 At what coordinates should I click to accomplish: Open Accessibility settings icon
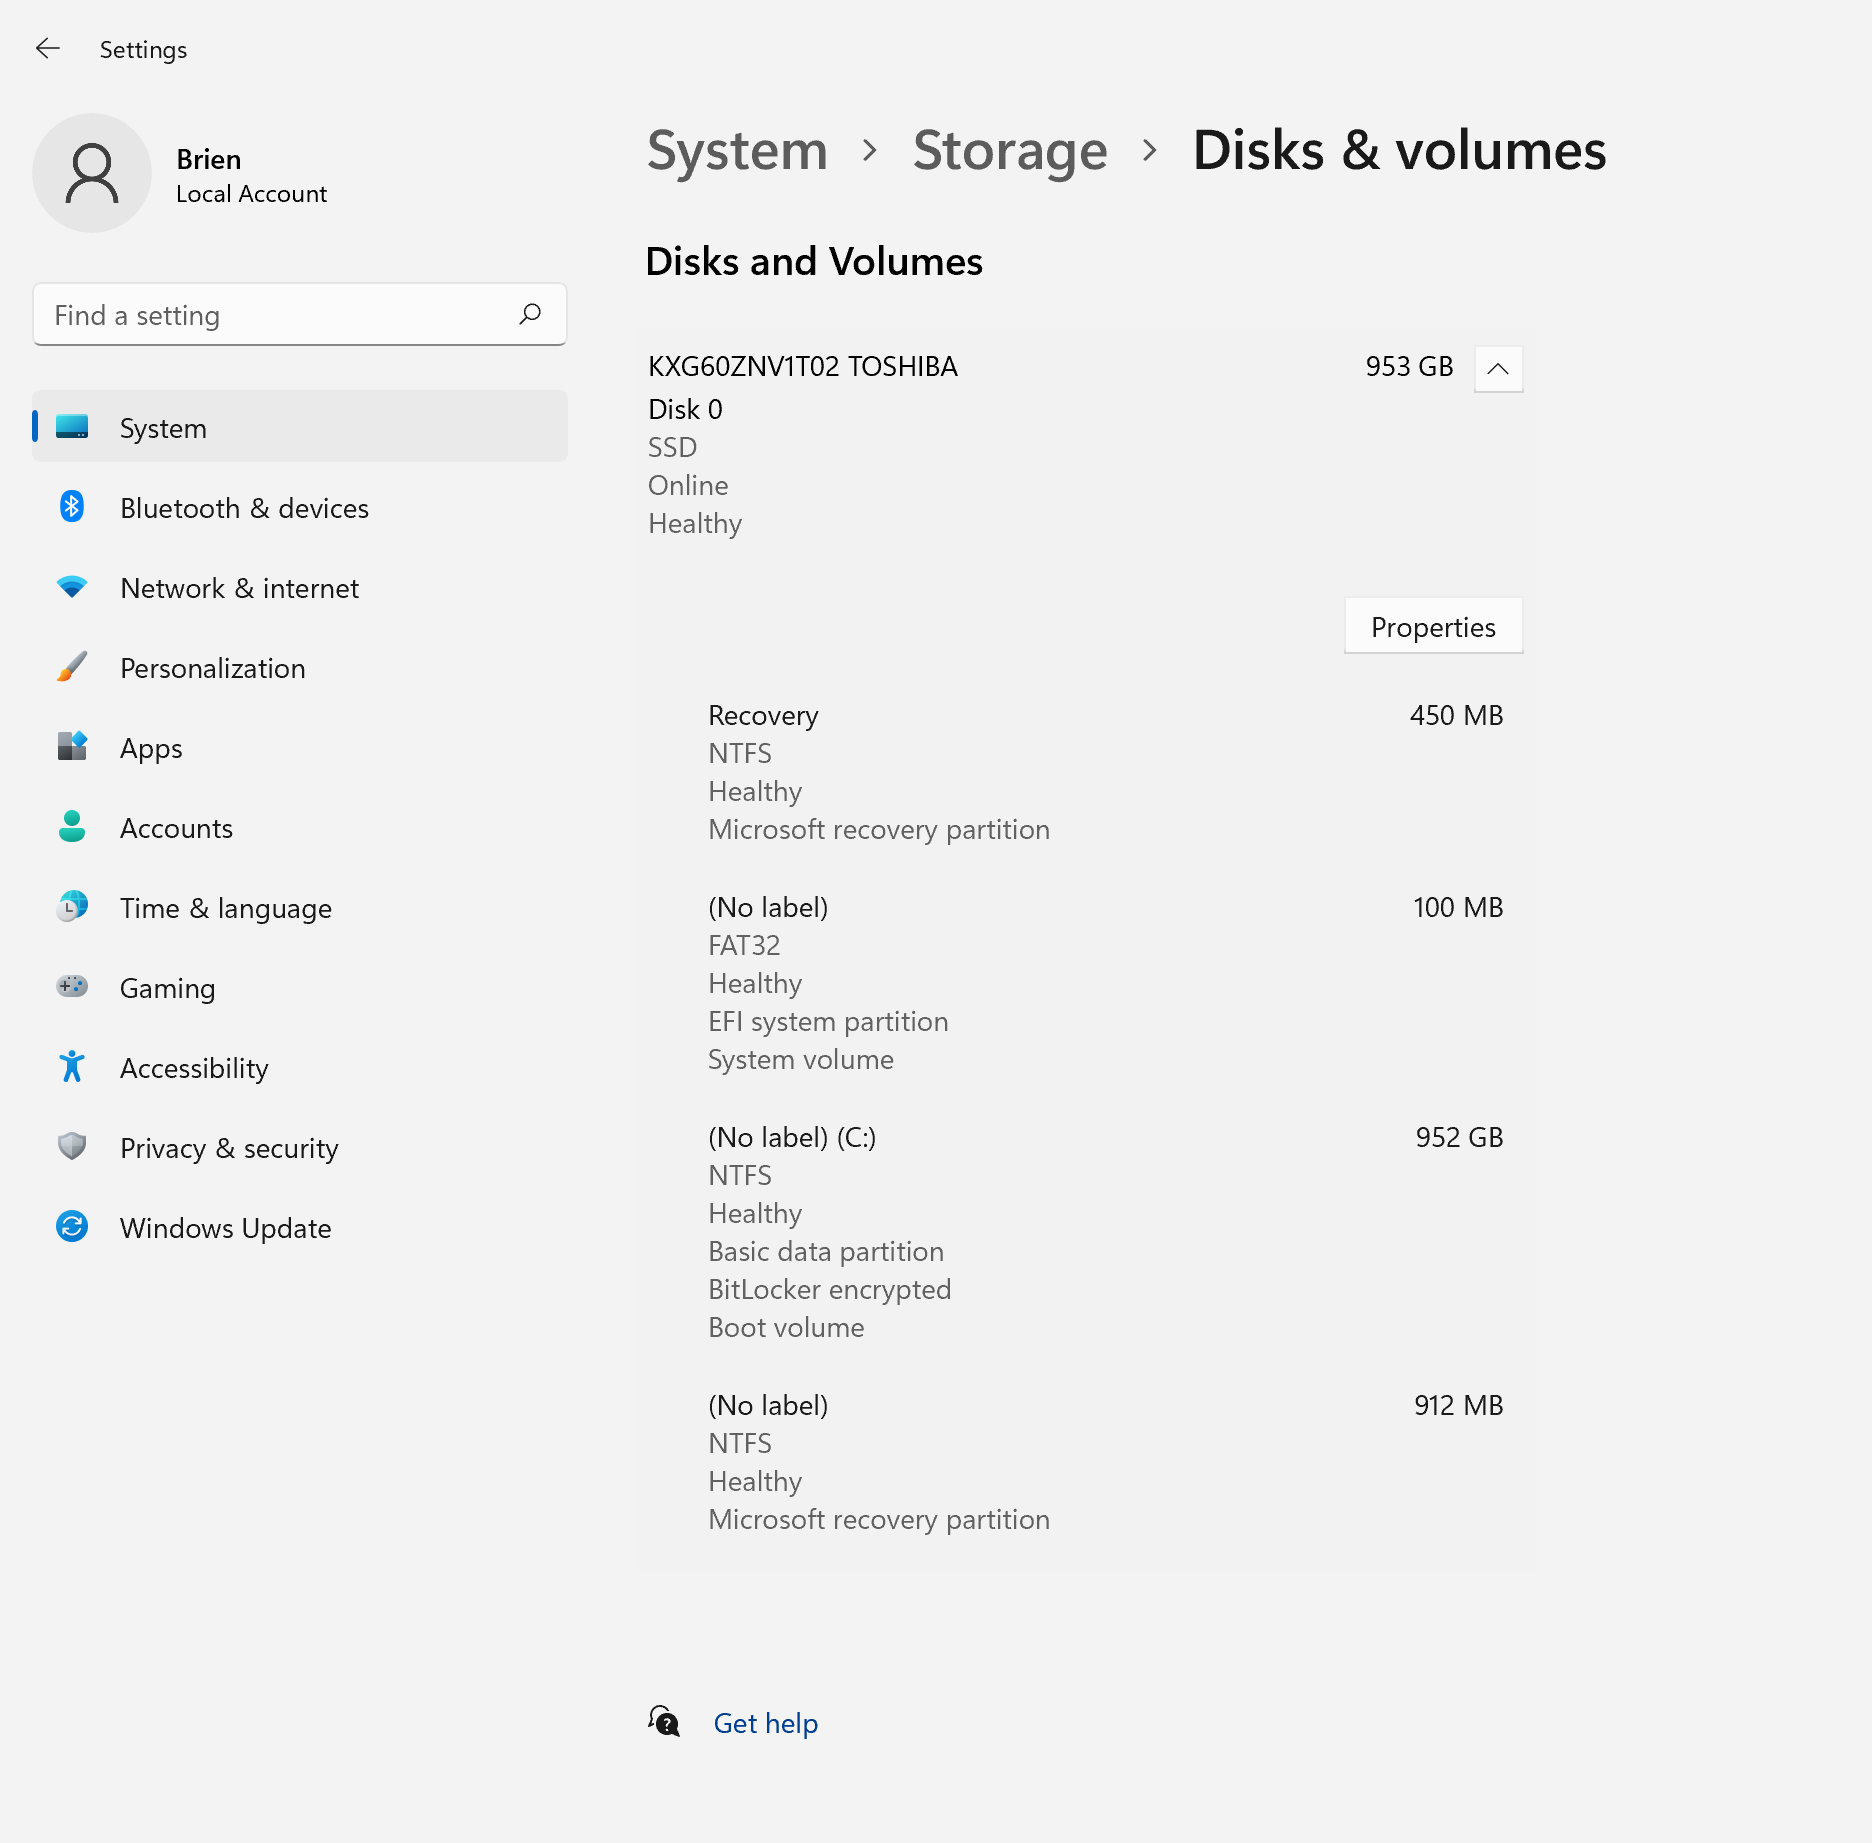click(x=71, y=1068)
